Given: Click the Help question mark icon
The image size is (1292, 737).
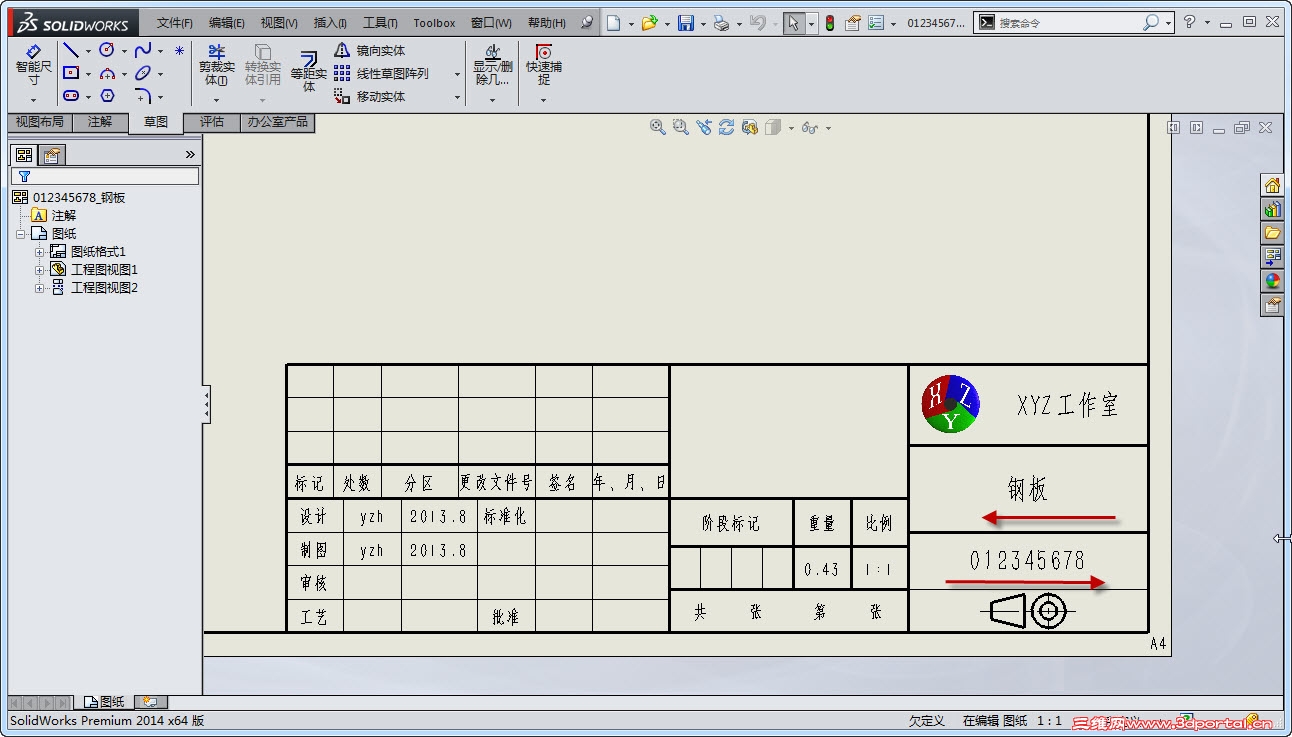Looking at the screenshot, I should click(1189, 21).
